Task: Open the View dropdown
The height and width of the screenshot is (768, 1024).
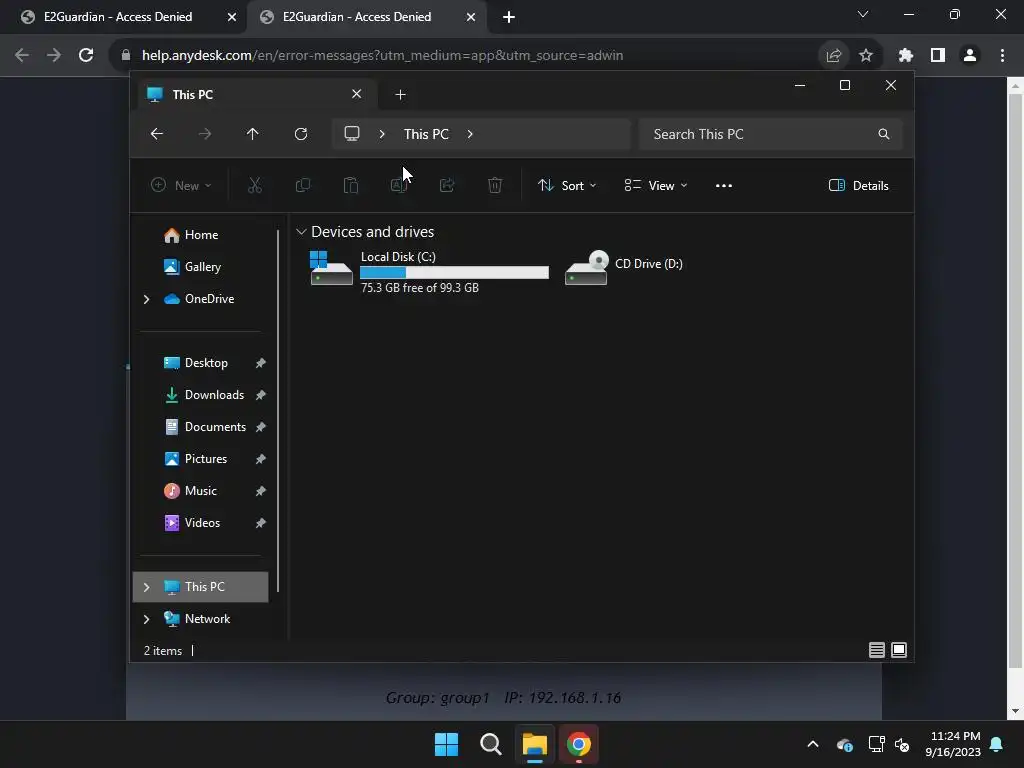Action: (x=656, y=185)
